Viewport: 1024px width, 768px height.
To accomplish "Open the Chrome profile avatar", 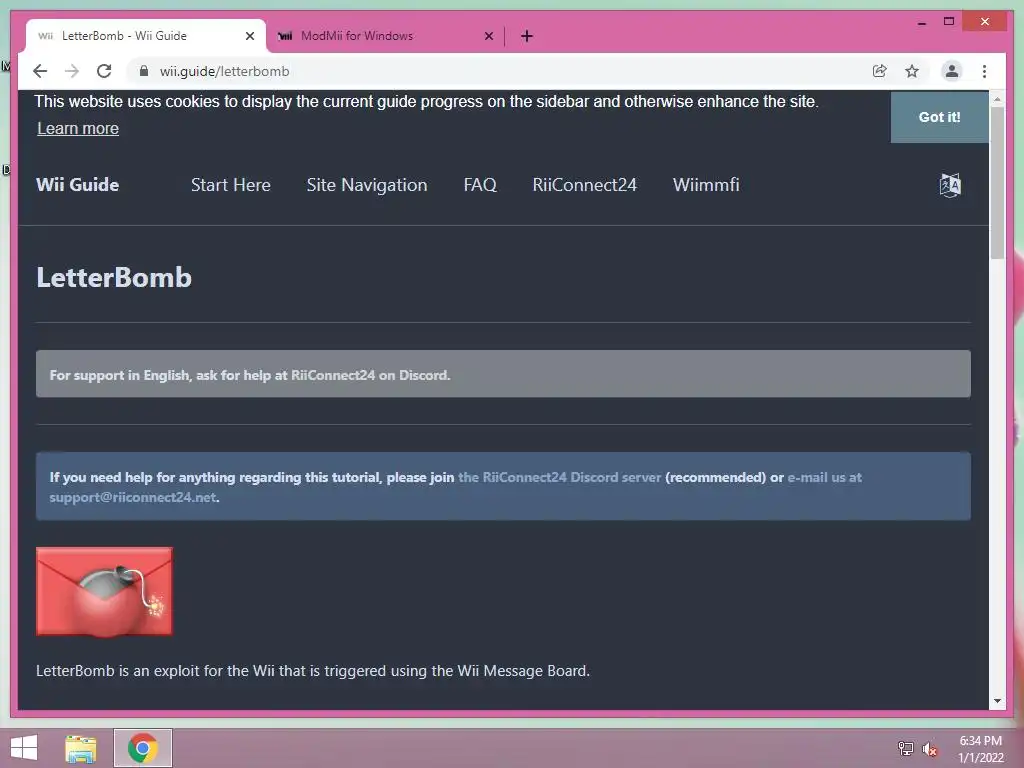I will click(952, 71).
